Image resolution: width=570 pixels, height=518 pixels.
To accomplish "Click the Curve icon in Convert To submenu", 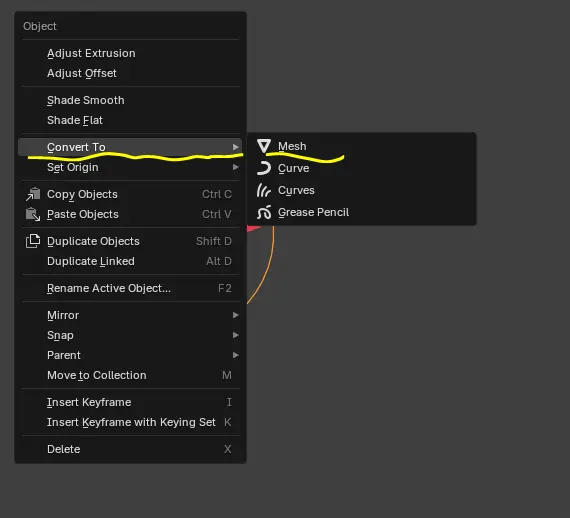I will (x=264, y=168).
